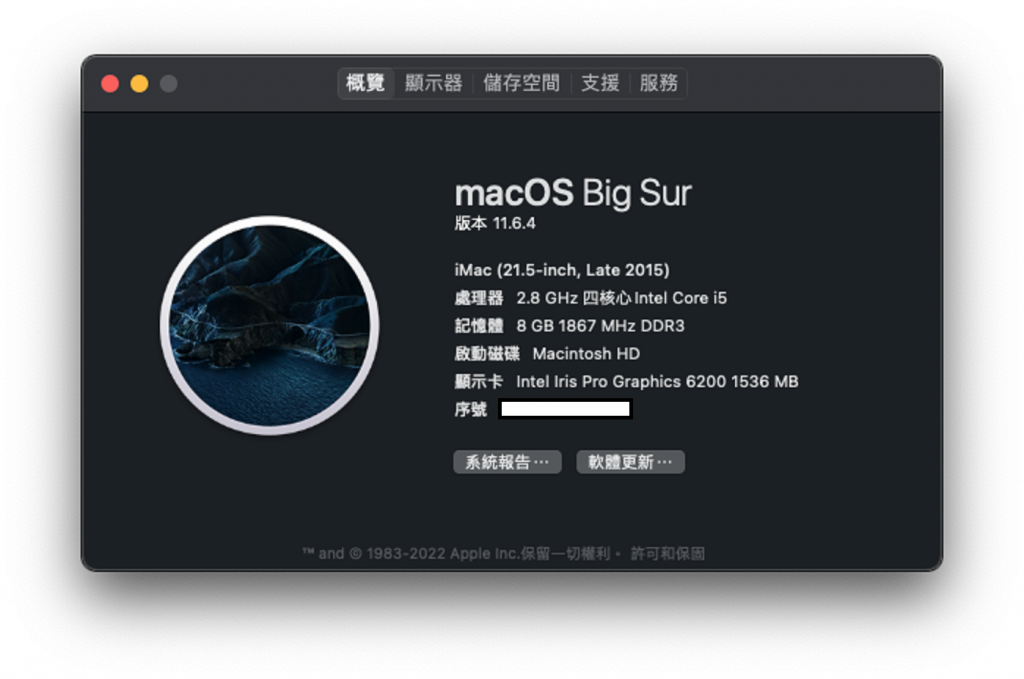
Task: Open the 服務 service tab
Action: (x=658, y=84)
